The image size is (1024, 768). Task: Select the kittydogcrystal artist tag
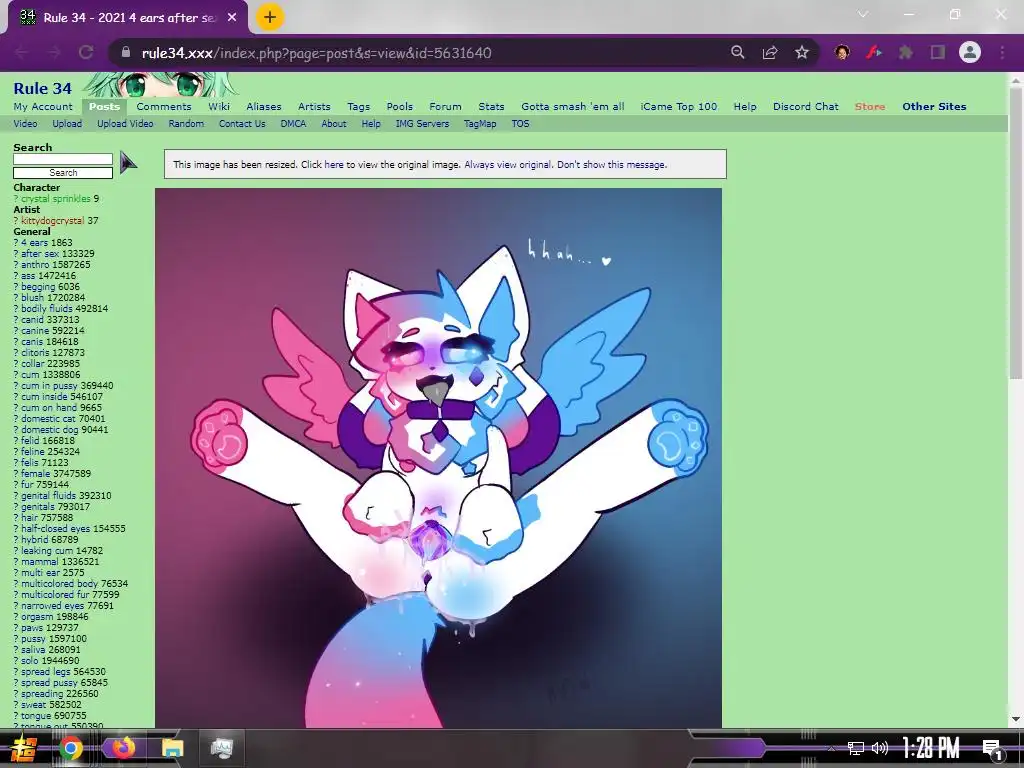(52, 221)
